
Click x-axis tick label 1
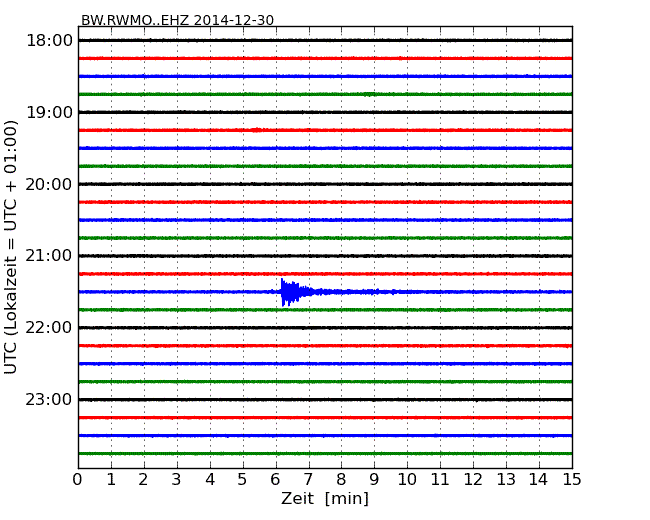(111, 479)
